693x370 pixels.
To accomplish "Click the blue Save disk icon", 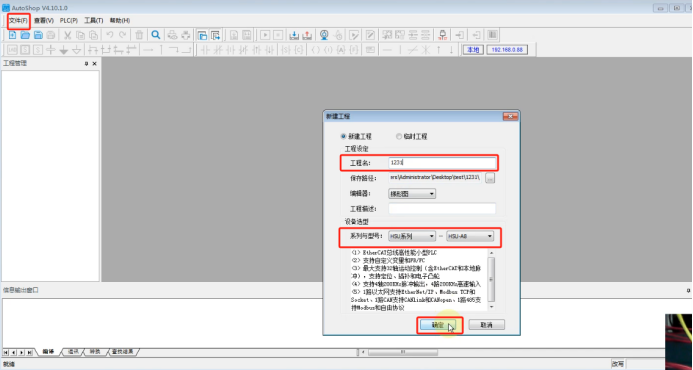I will [38, 35].
